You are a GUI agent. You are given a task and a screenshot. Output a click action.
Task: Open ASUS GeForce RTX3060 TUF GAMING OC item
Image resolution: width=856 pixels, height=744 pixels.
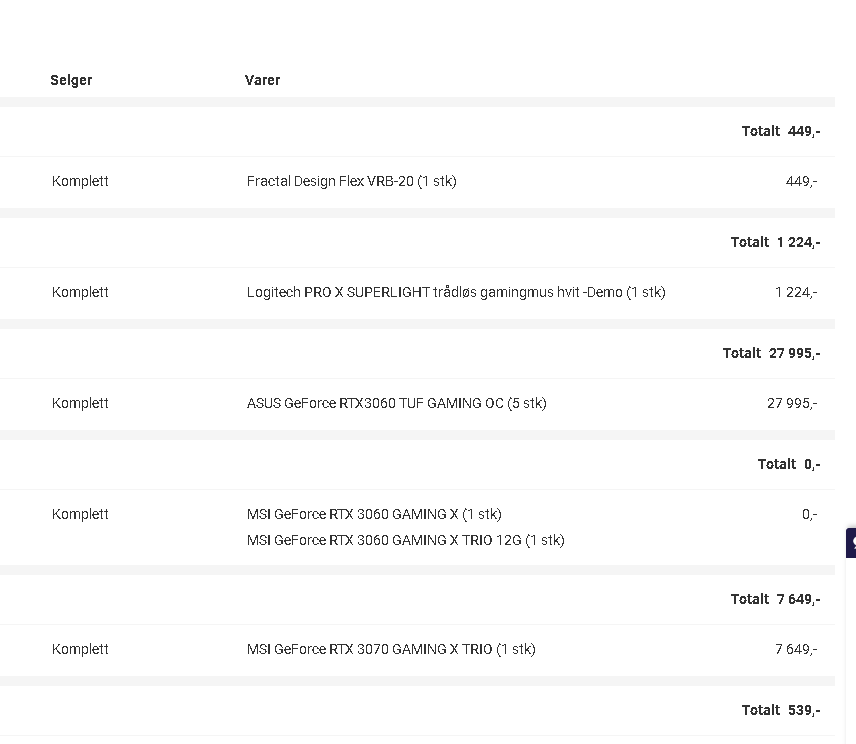pyautogui.click(x=396, y=403)
